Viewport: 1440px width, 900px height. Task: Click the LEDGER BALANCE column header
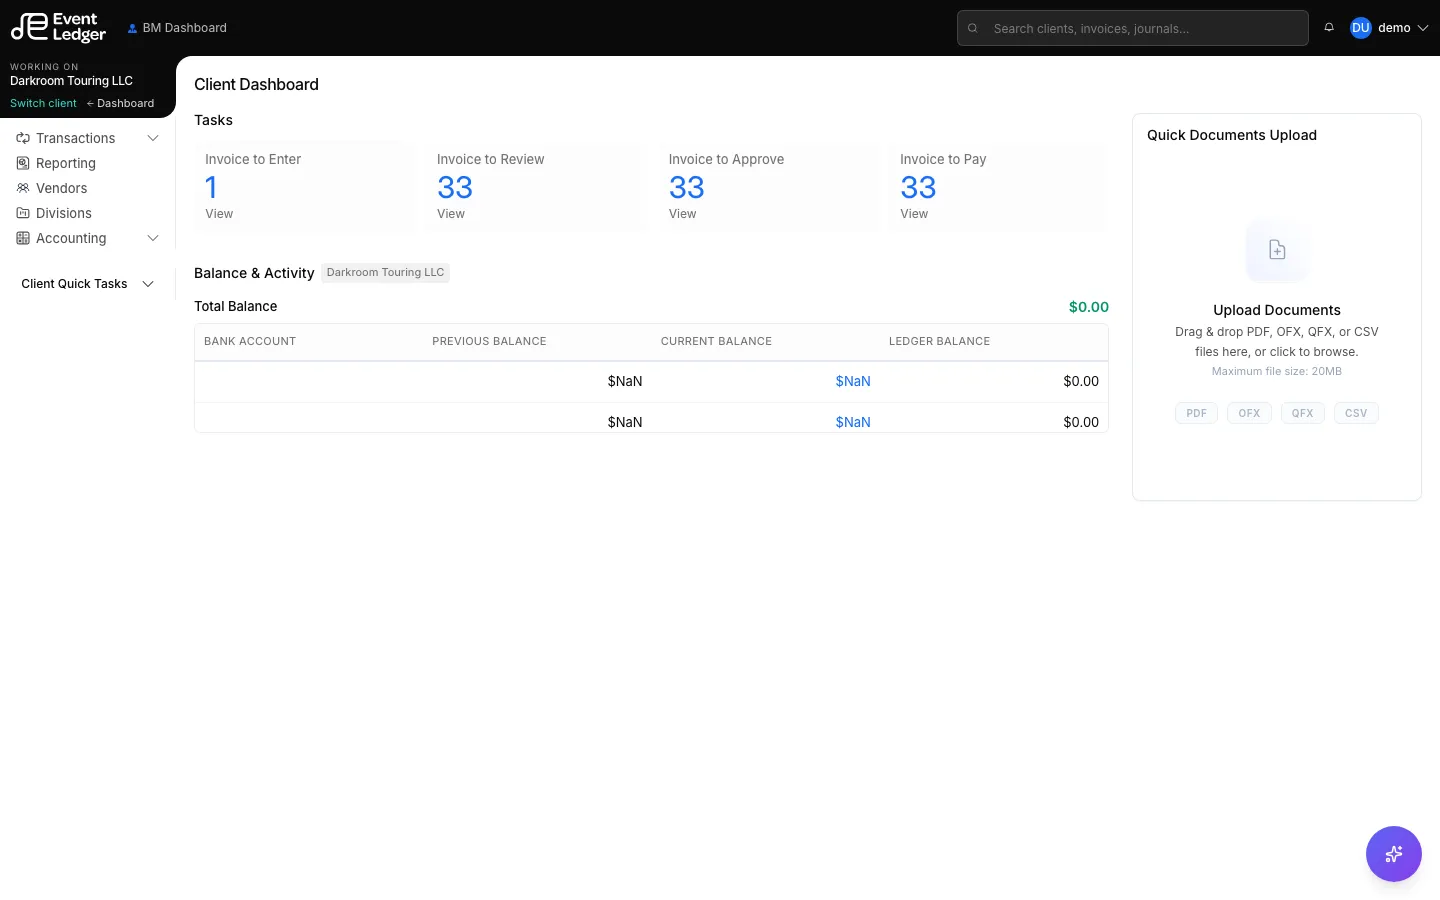[x=939, y=341]
